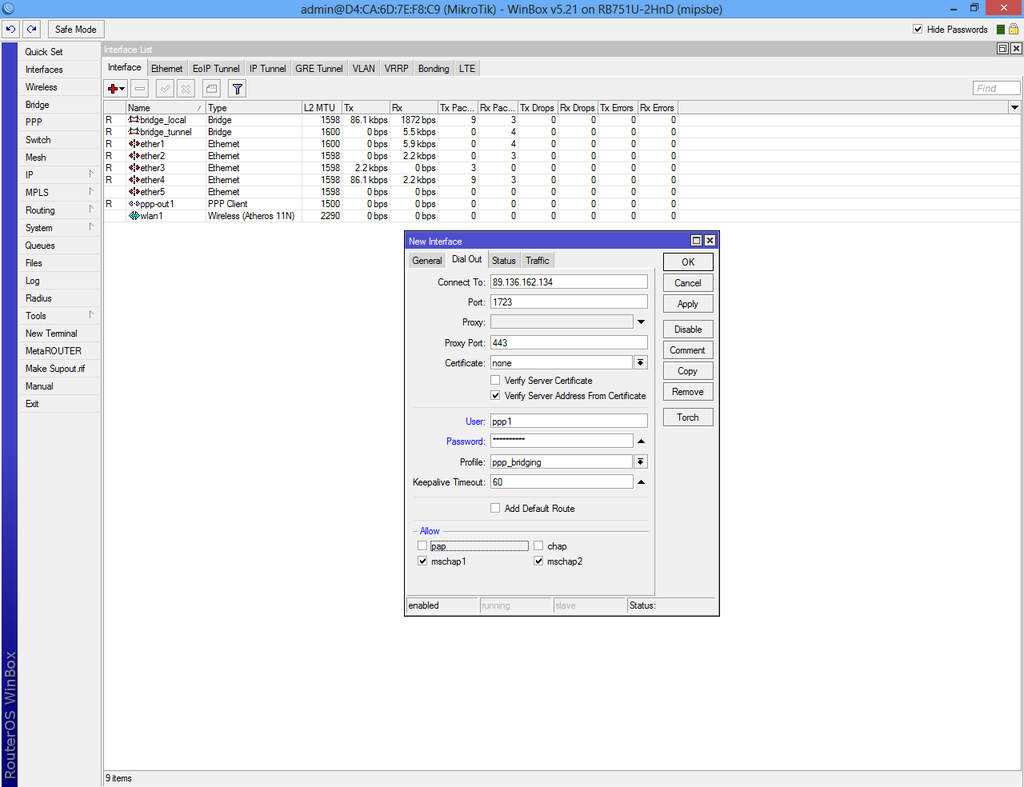The height and width of the screenshot is (787, 1024).
Task: Apply the new interface settings
Action: click(x=687, y=303)
